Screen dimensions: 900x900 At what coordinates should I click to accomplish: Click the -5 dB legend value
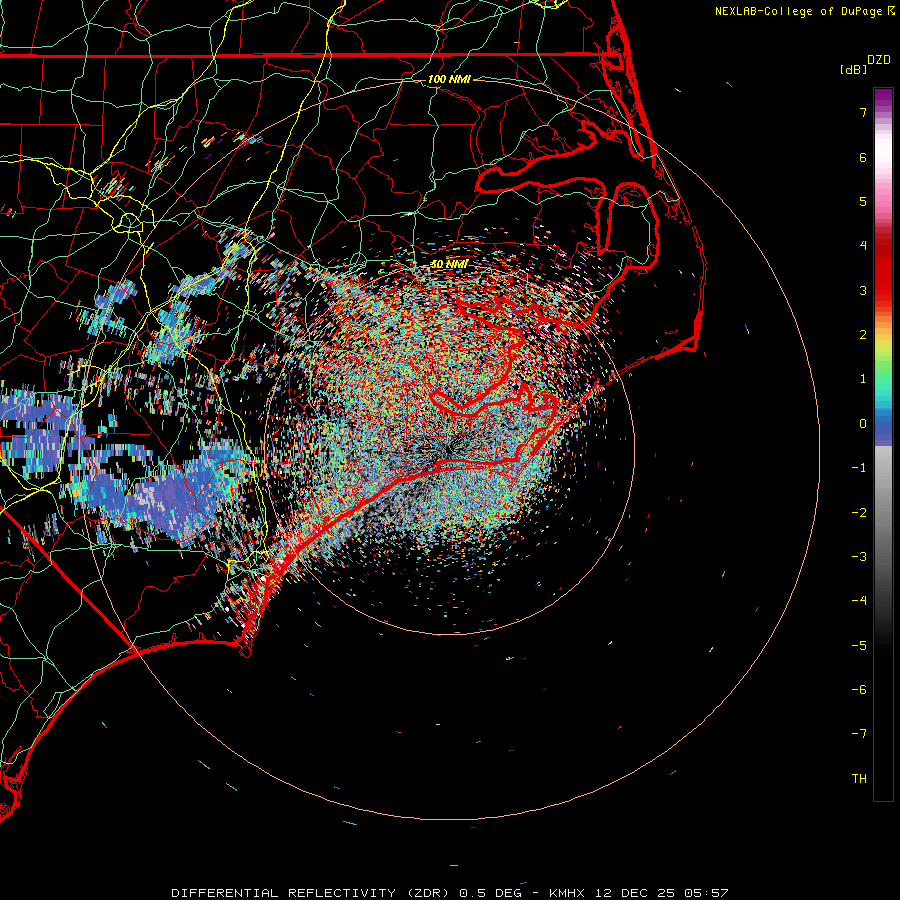click(x=859, y=646)
